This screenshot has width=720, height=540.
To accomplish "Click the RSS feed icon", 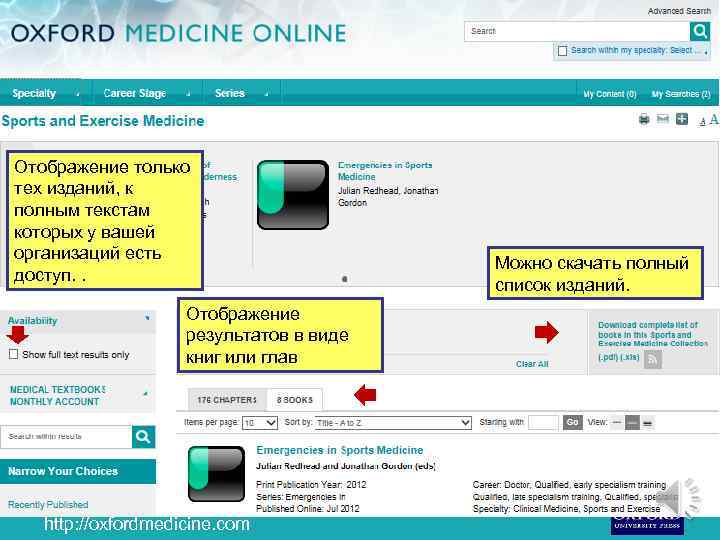I will click(653, 359).
